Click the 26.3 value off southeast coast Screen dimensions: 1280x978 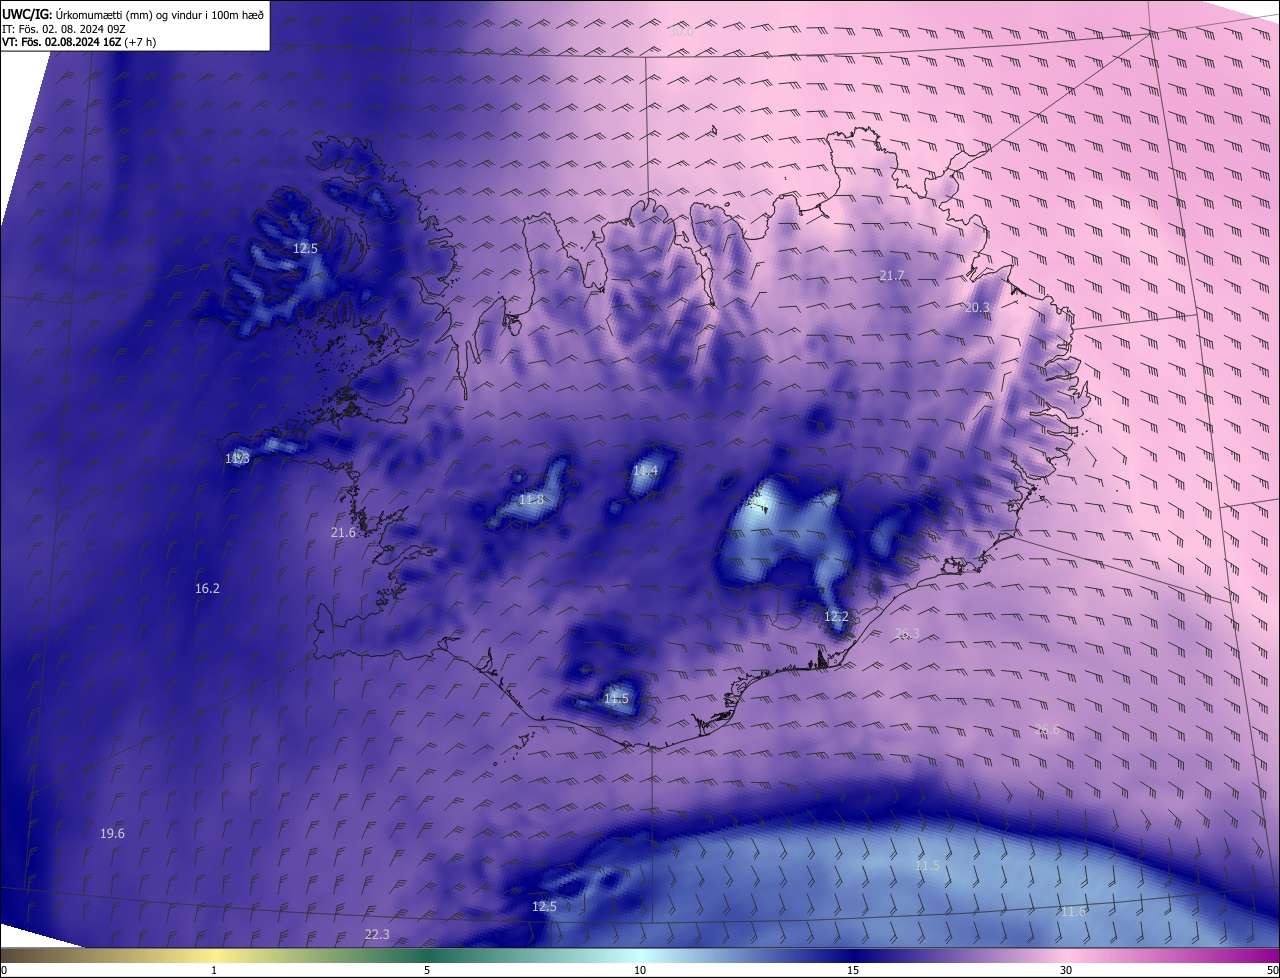tap(907, 634)
